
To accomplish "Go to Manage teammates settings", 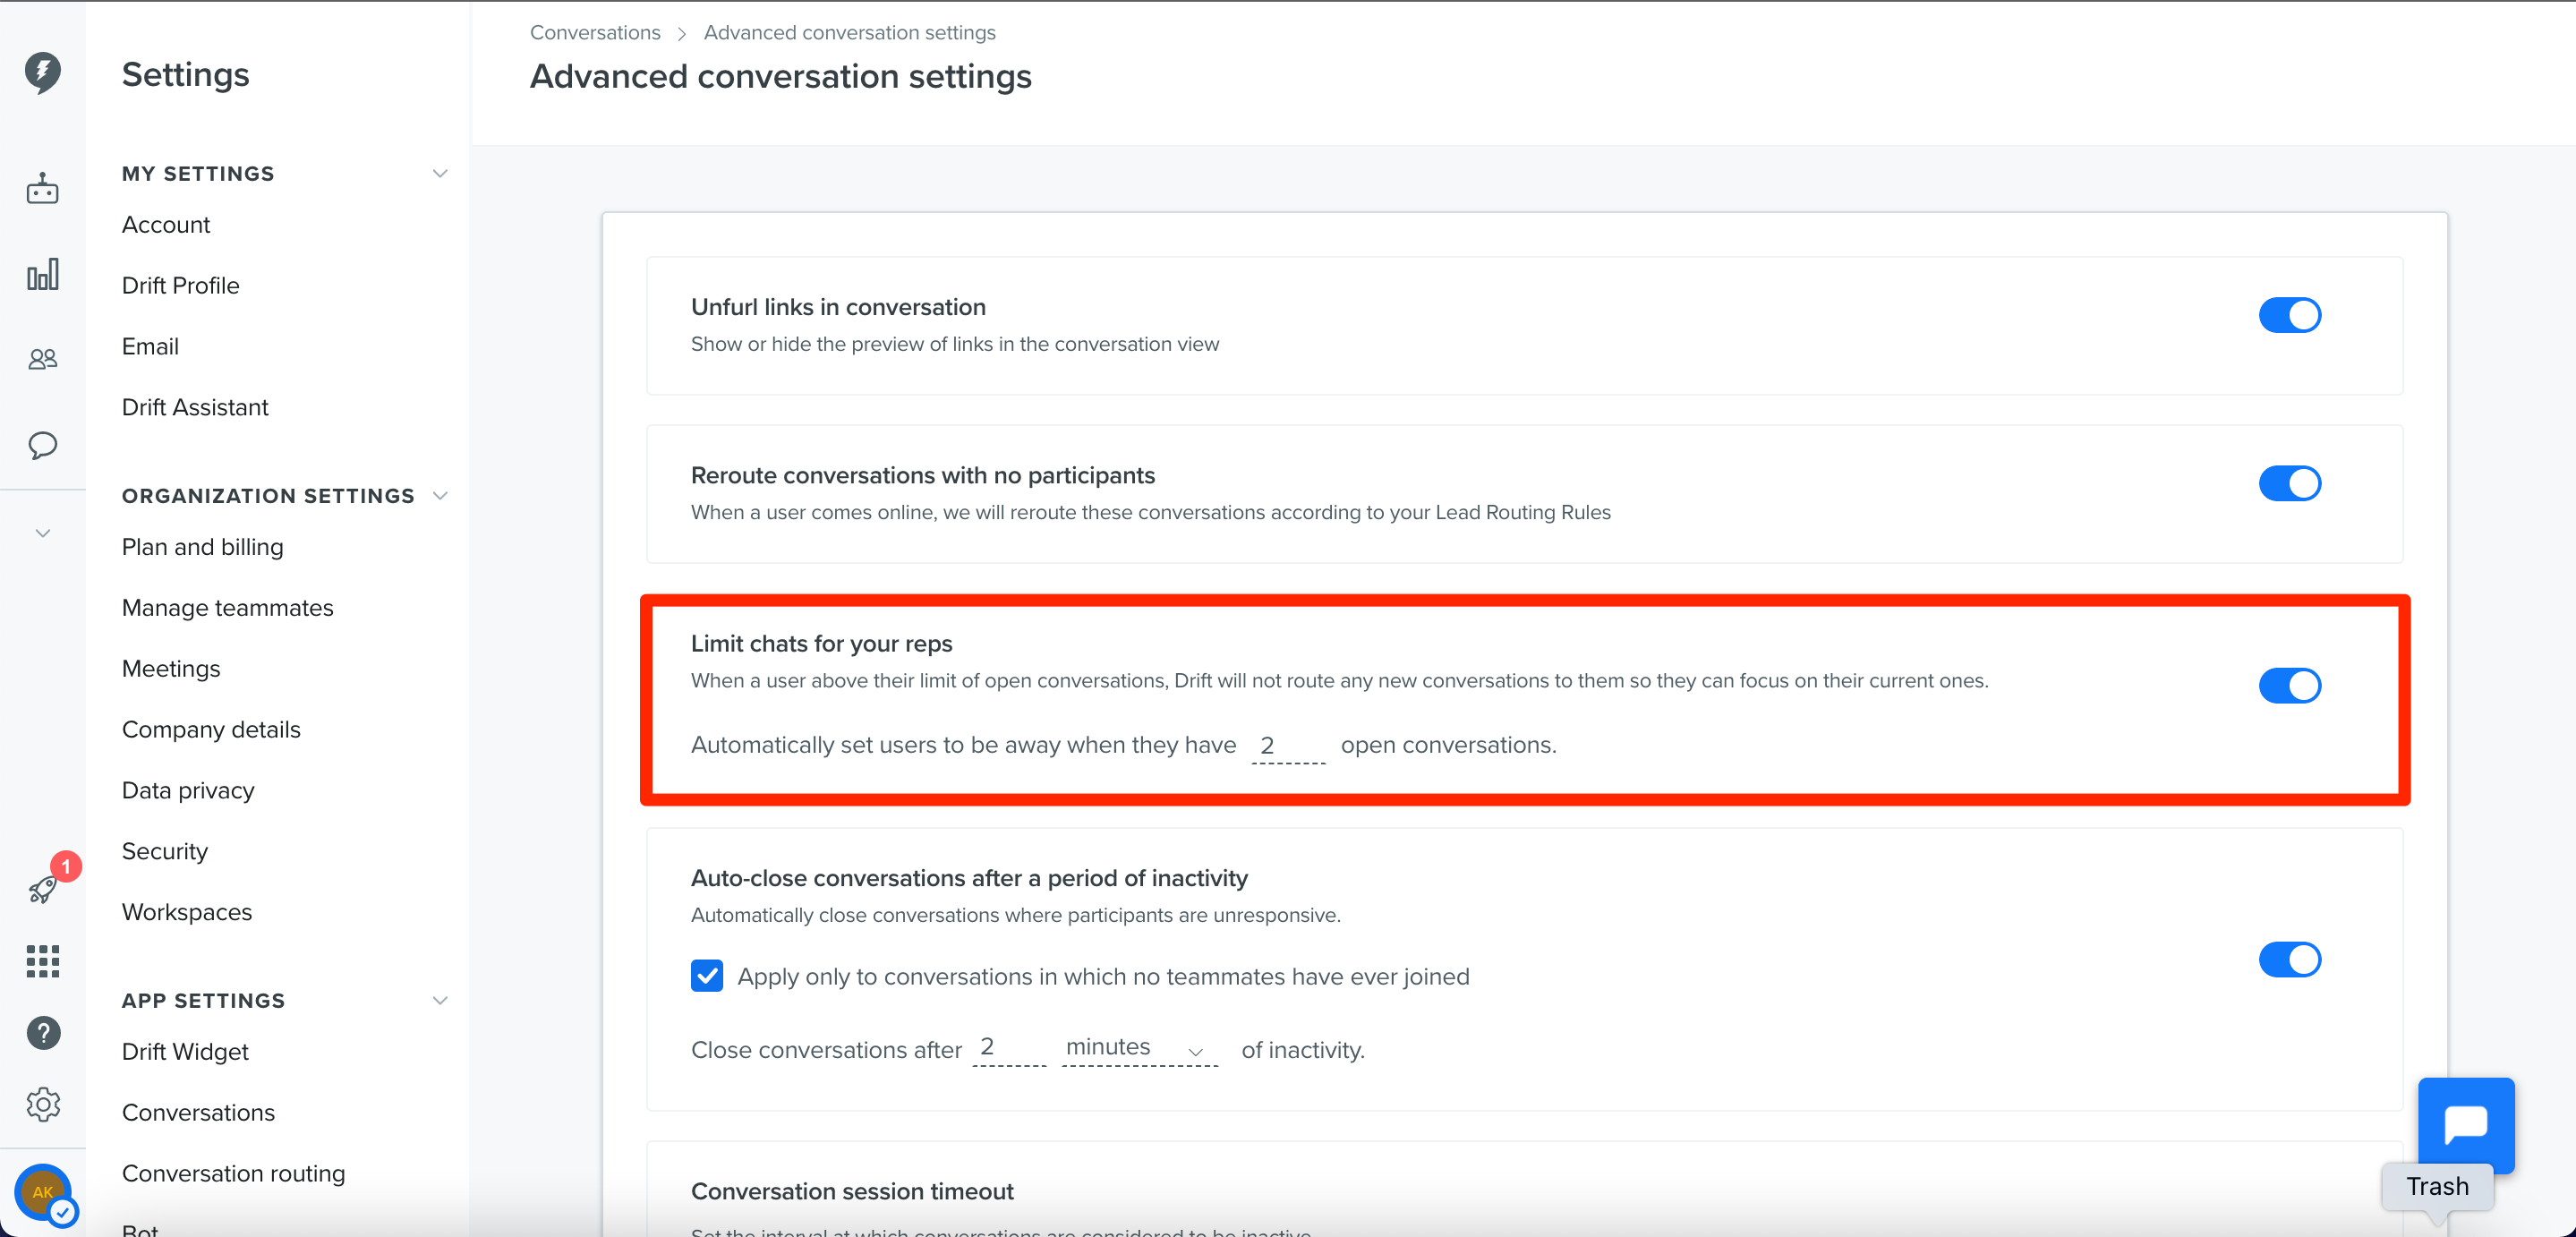I will click(x=227, y=607).
